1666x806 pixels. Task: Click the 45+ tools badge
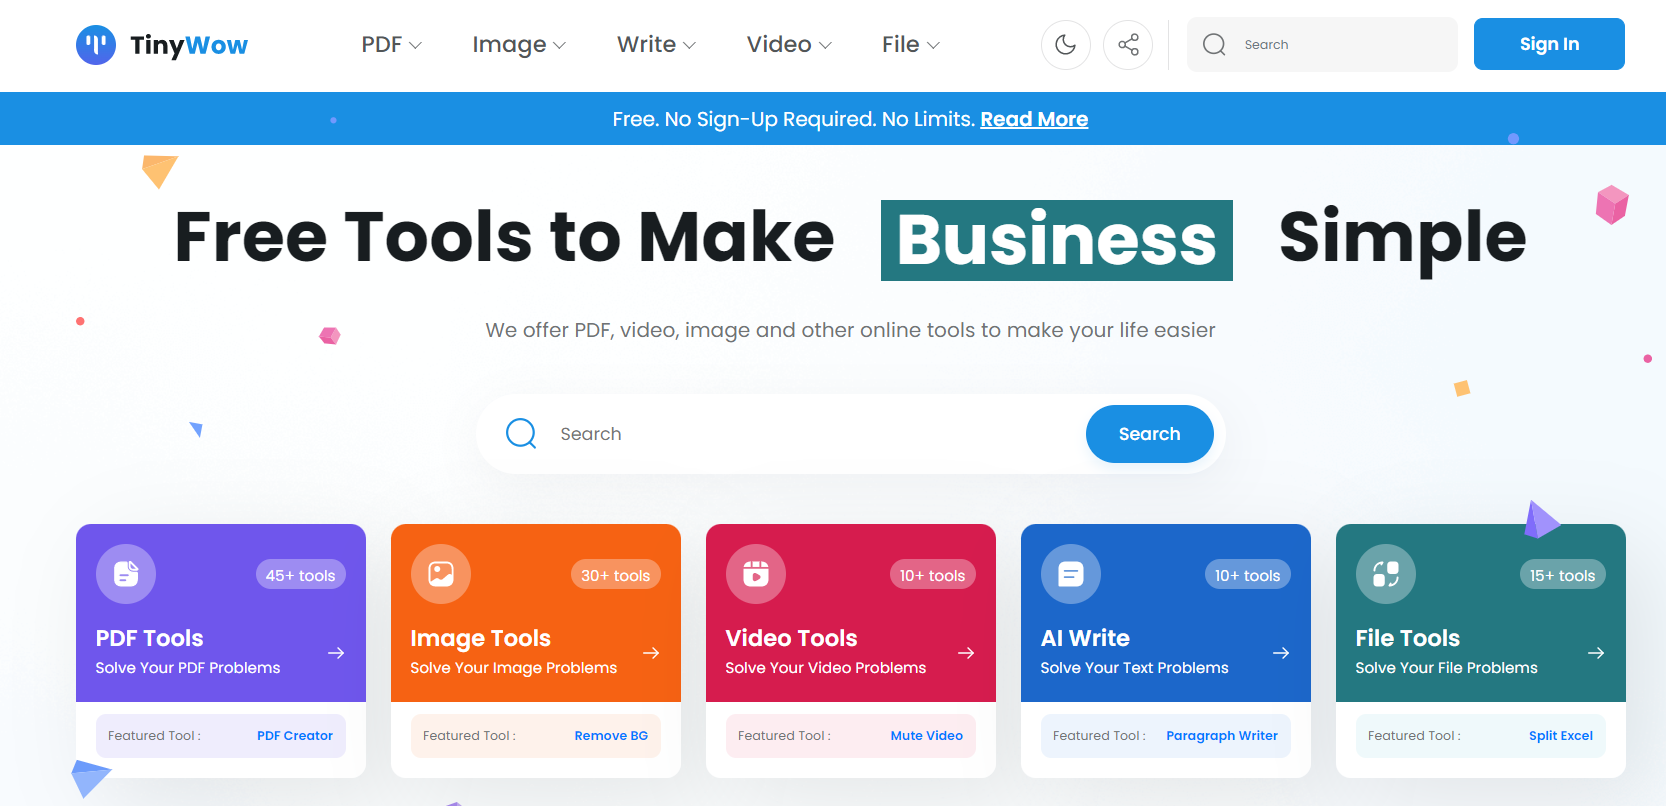point(301,575)
